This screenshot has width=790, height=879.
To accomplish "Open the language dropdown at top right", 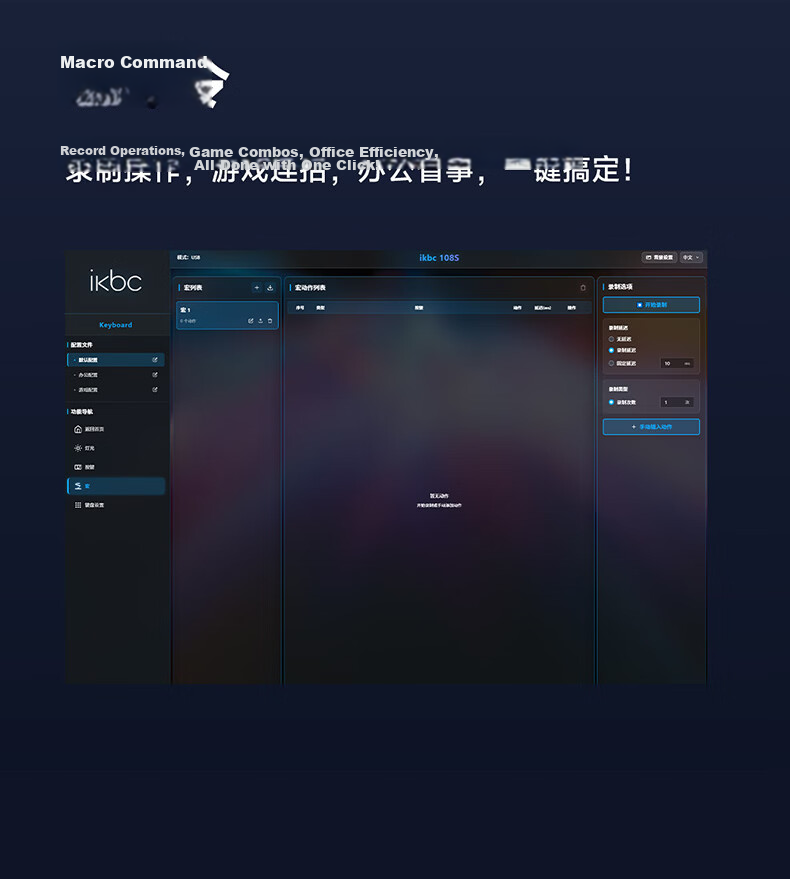I will 691,257.
